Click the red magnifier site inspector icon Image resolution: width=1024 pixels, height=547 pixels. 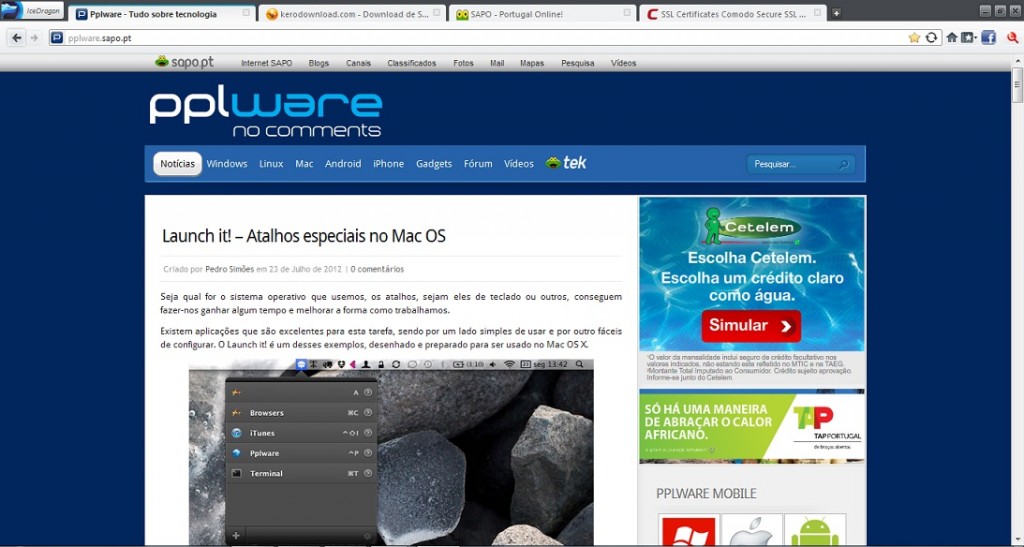(1013, 38)
